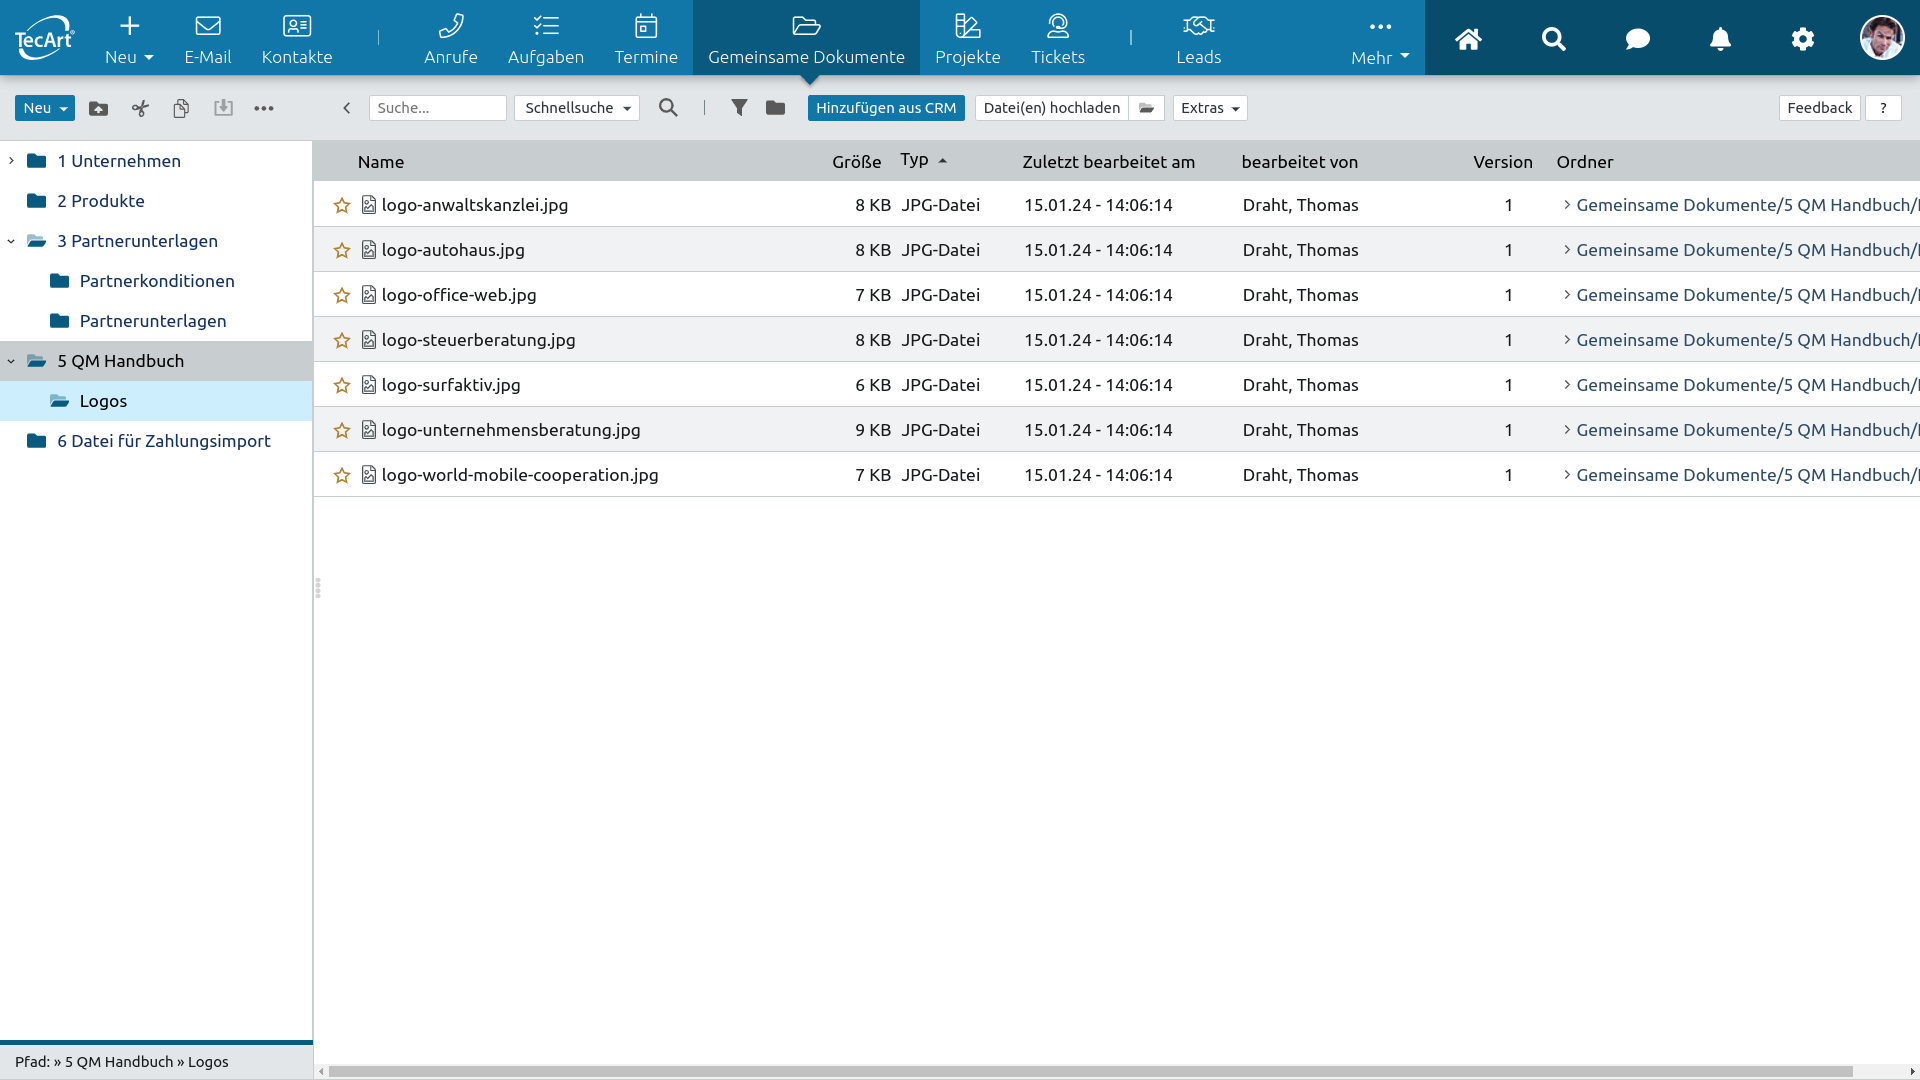Open notifications bell icon
The height and width of the screenshot is (1080, 1920).
pyautogui.click(x=1720, y=39)
